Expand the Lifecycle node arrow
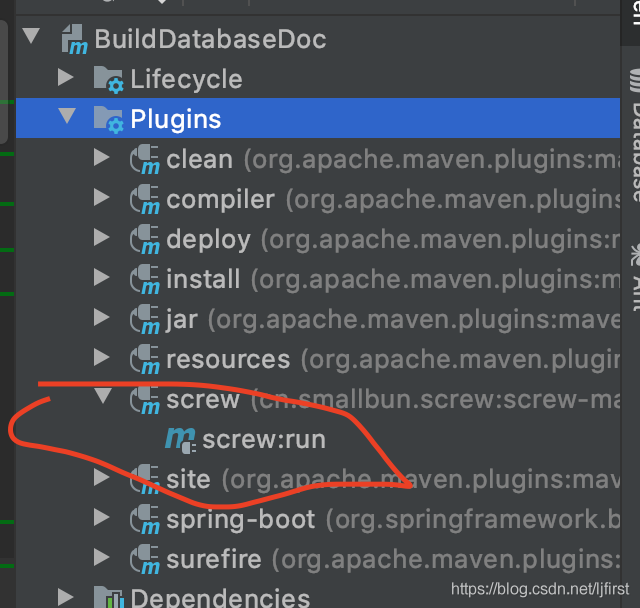Screen dimensions: 640x608 coord(66,78)
